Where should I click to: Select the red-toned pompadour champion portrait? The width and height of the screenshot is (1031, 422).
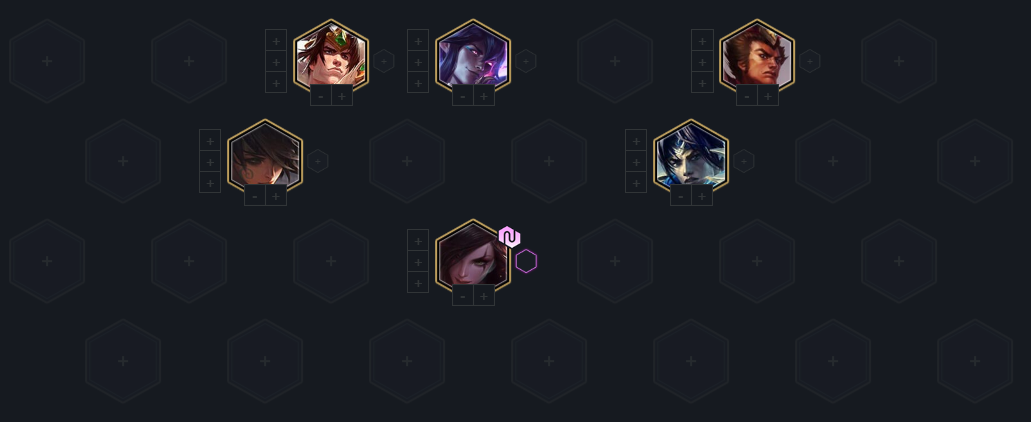(x=757, y=56)
